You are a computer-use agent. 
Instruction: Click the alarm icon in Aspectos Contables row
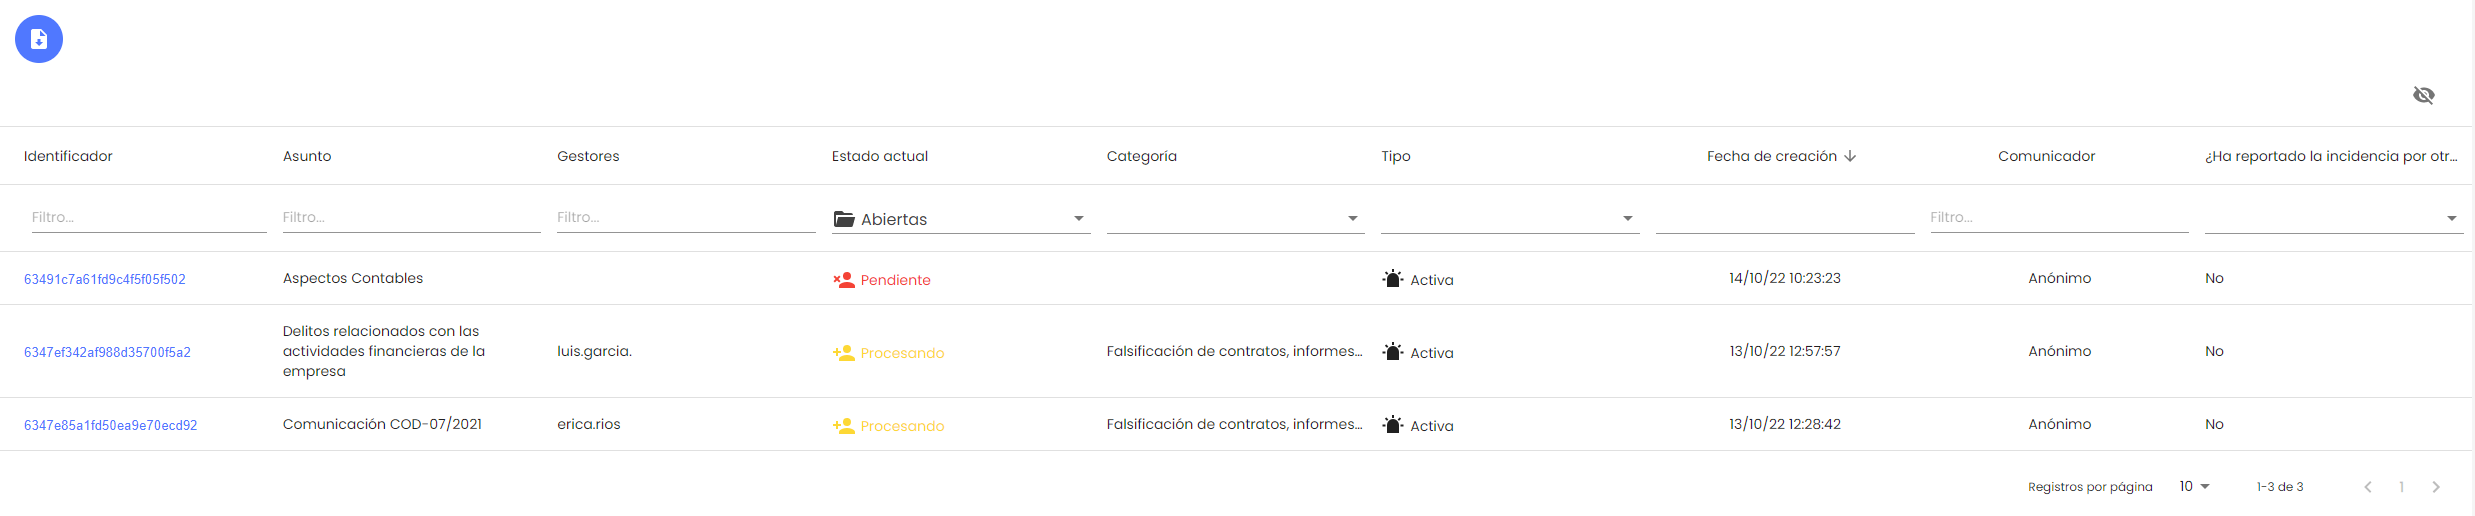coord(1392,279)
